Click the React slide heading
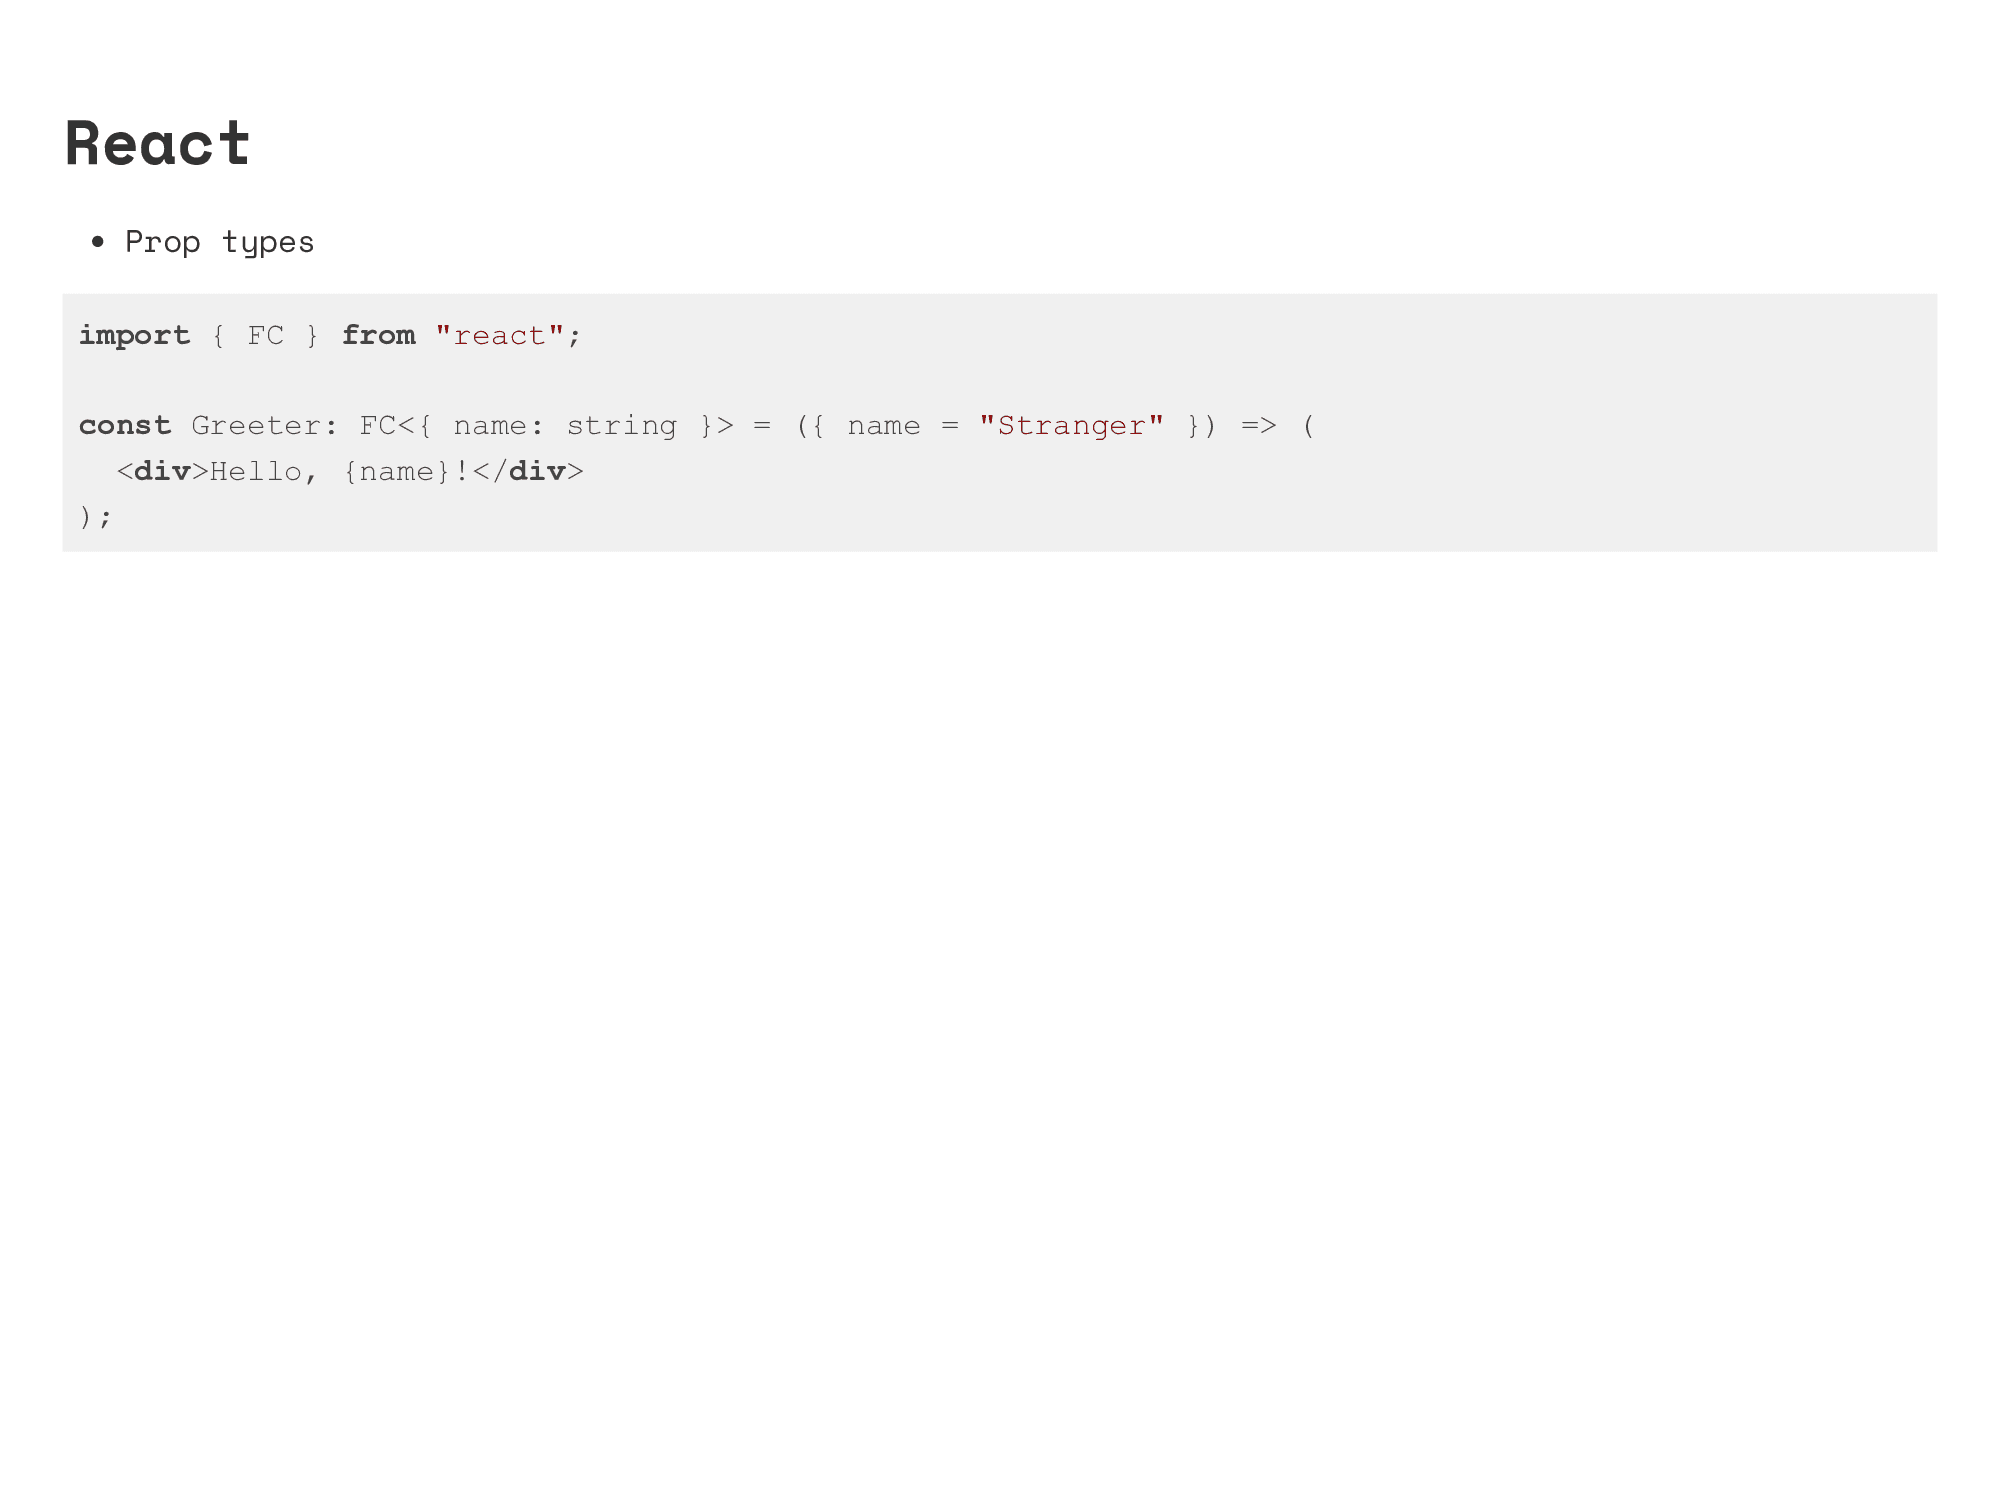The height and width of the screenshot is (1500, 2000). tap(157, 143)
